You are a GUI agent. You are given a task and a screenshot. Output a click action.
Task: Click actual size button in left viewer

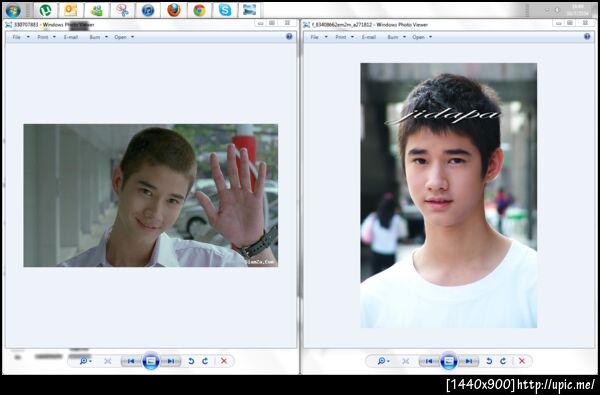point(108,361)
